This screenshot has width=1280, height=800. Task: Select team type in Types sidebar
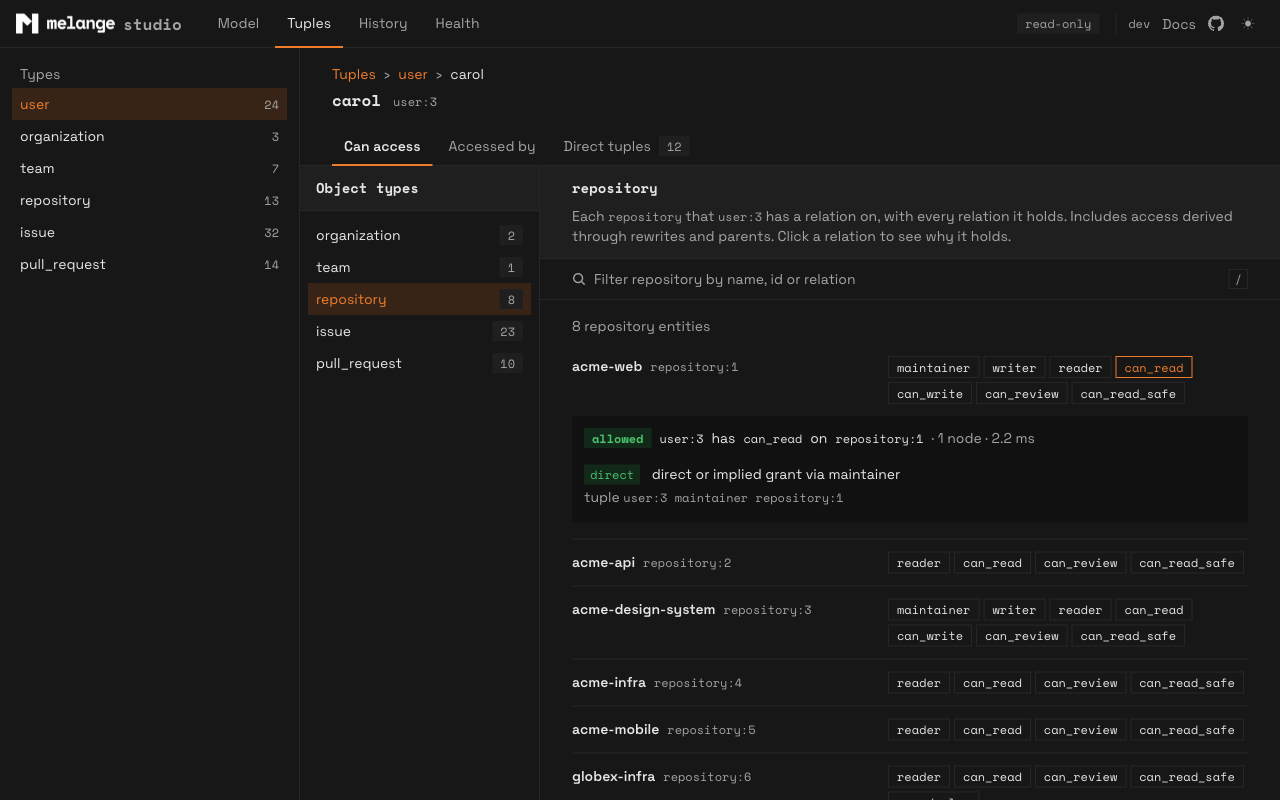tap(149, 168)
